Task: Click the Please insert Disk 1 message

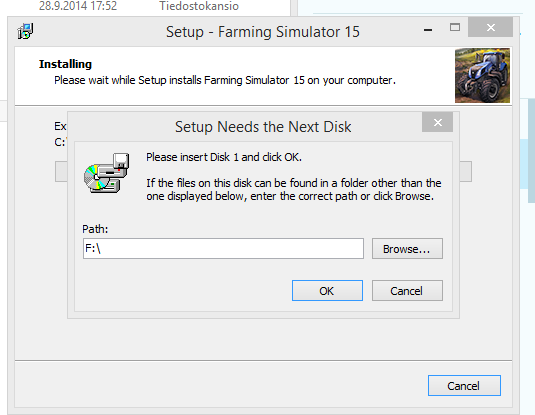Action: coord(224,157)
